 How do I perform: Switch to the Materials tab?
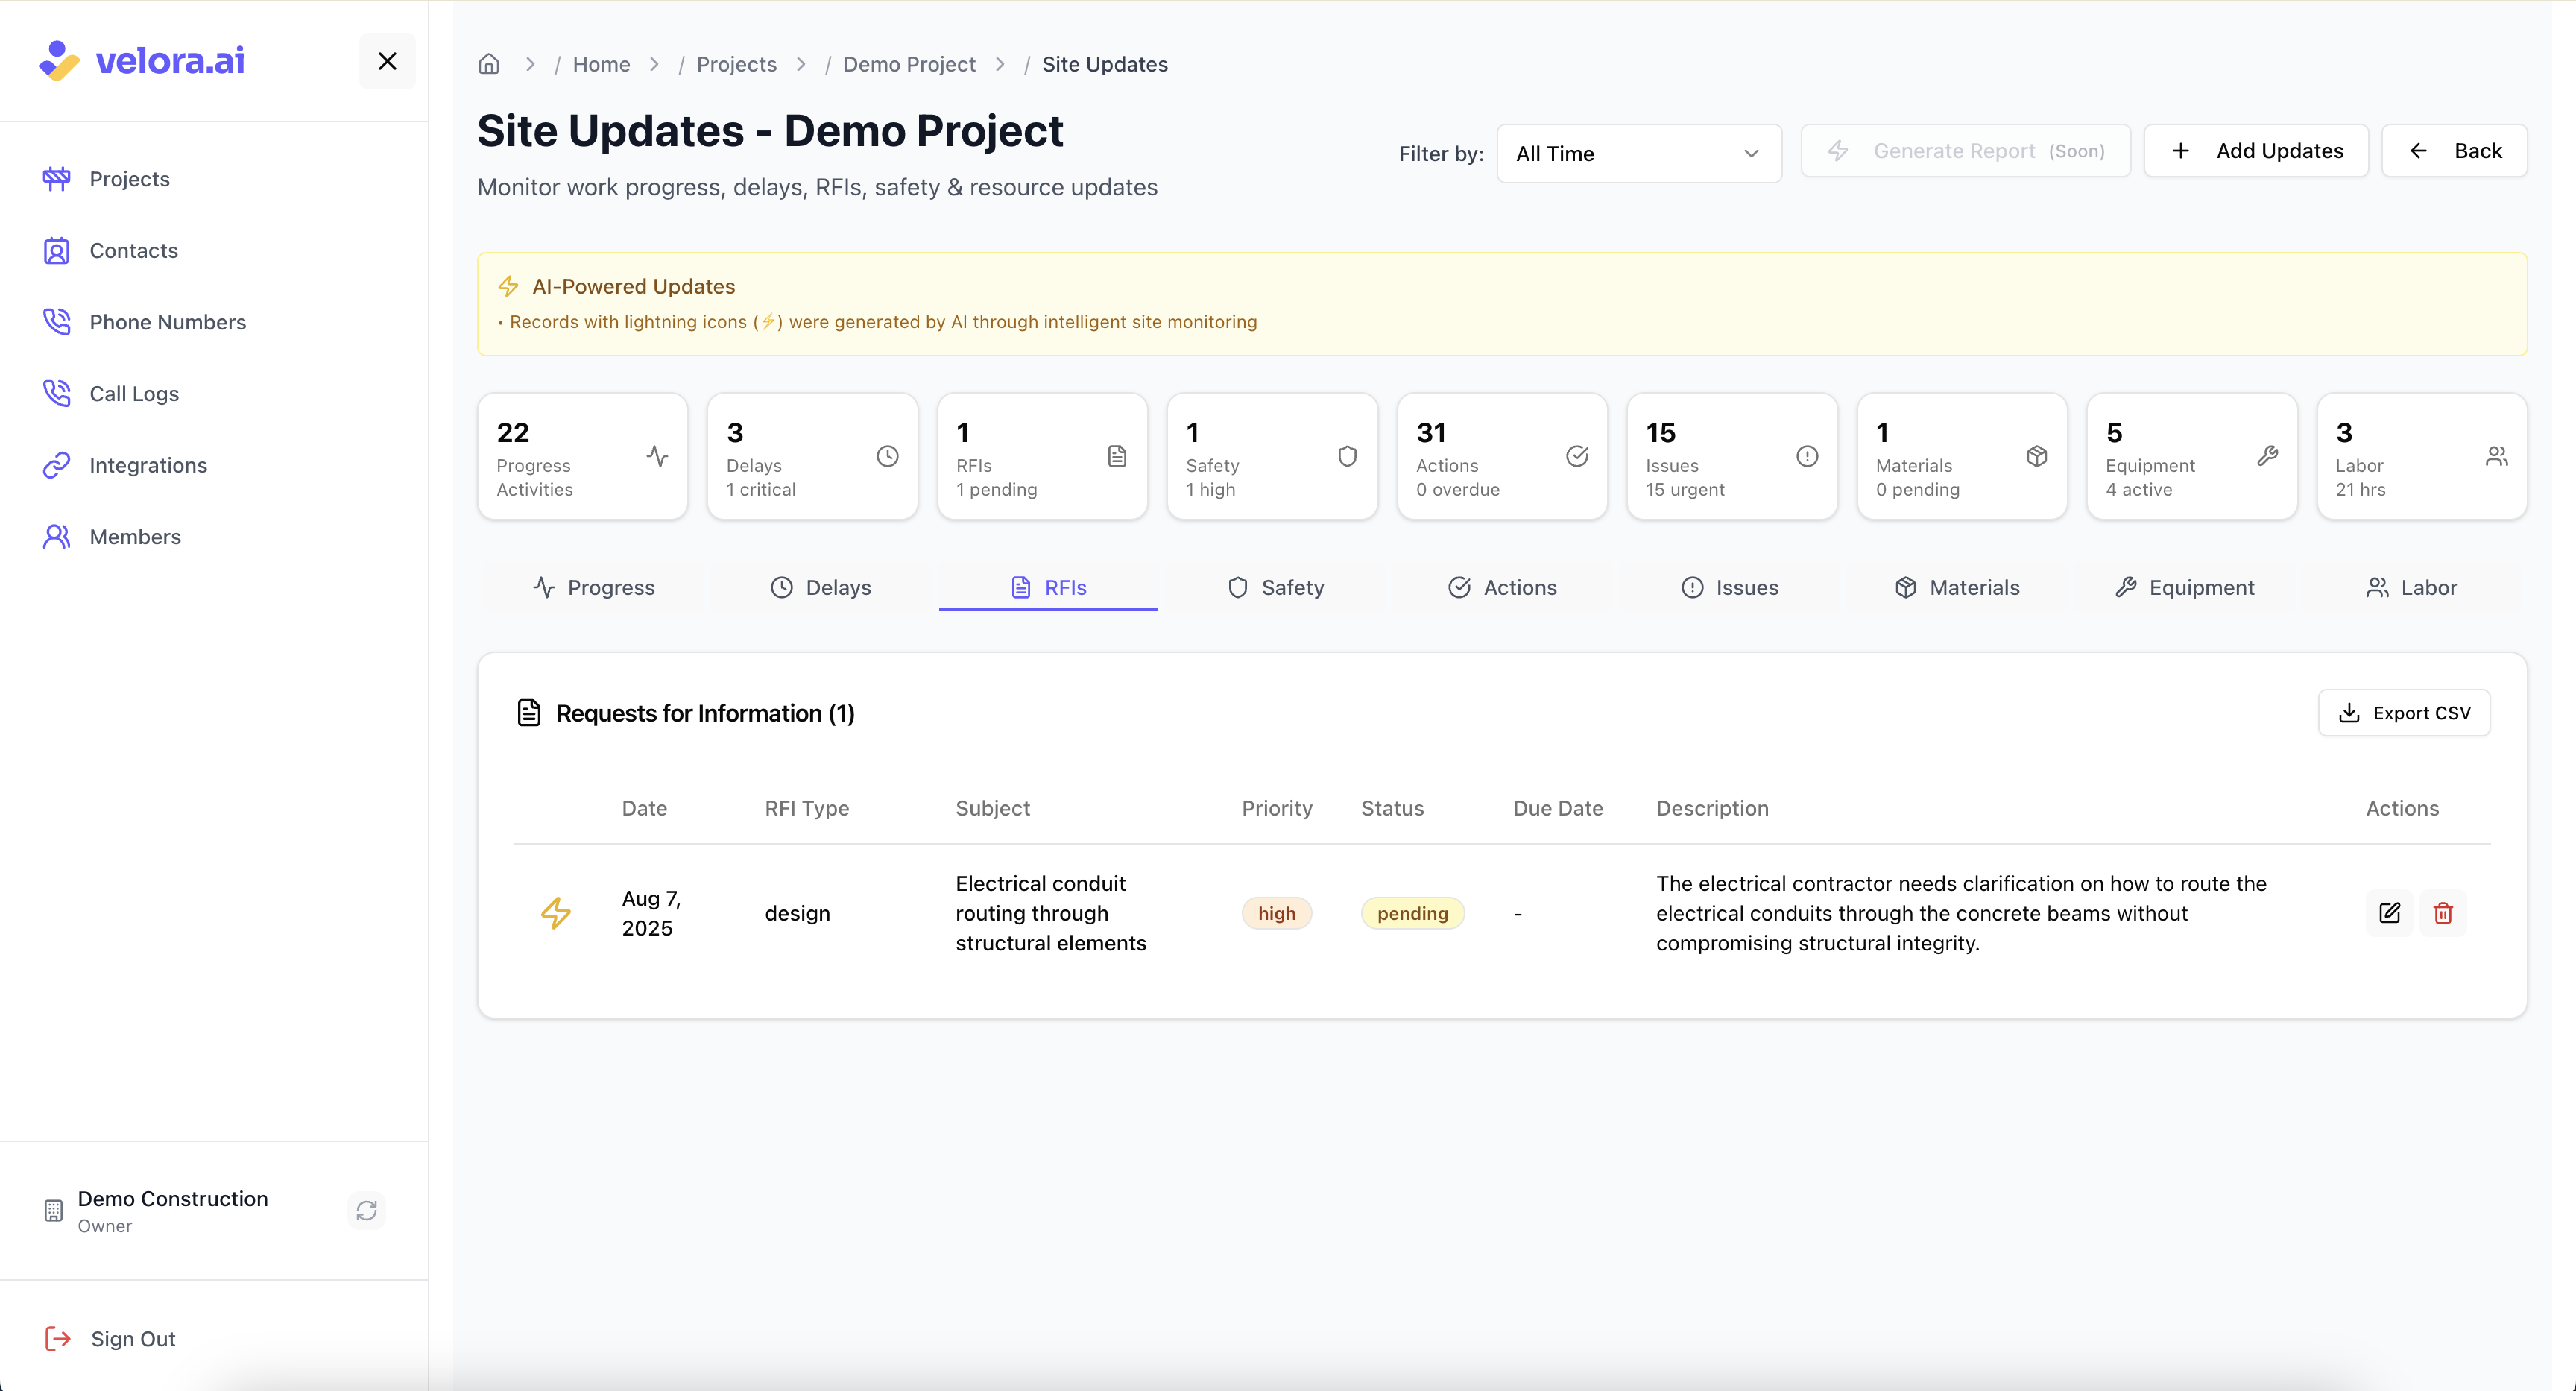(1957, 588)
